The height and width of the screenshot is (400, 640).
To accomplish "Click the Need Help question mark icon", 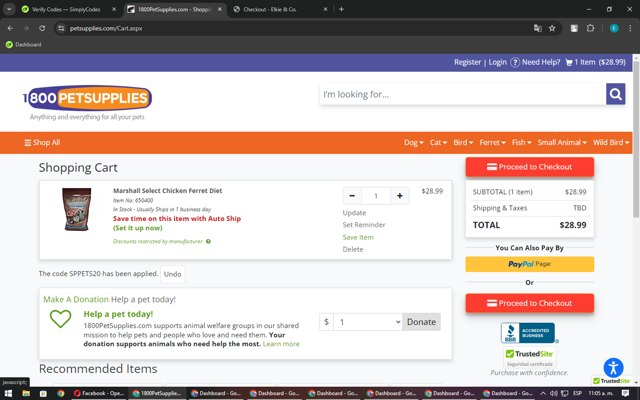I will click(x=515, y=62).
